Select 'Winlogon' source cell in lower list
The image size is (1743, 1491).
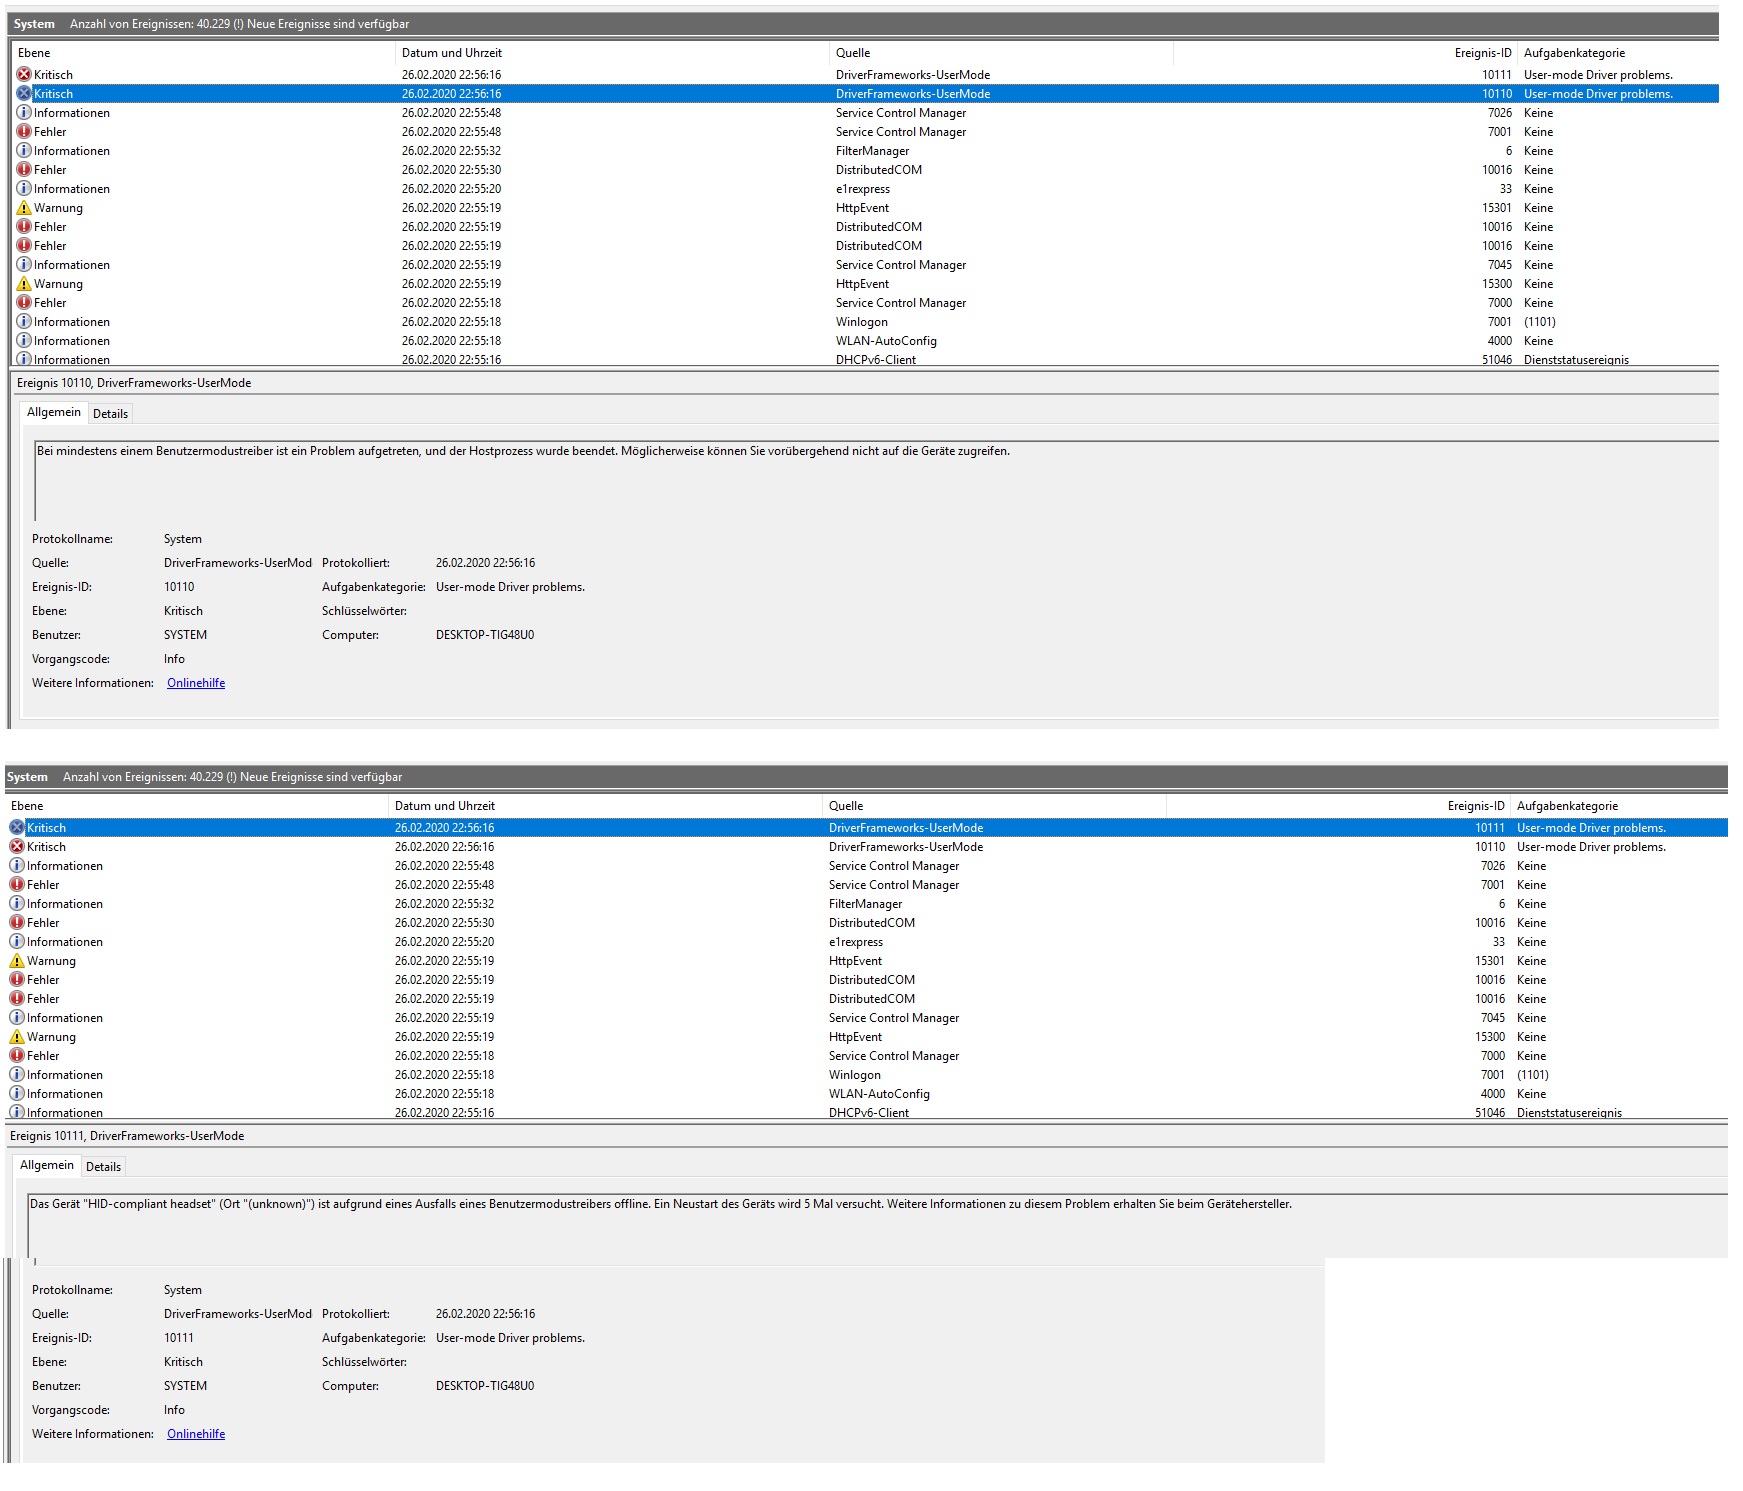click(x=855, y=1075)
